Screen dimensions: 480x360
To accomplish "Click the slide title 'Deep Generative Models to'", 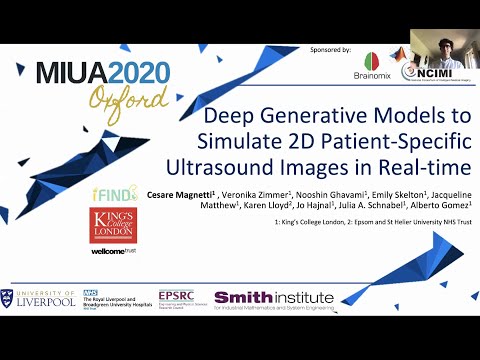I will (x=337, y=116).
